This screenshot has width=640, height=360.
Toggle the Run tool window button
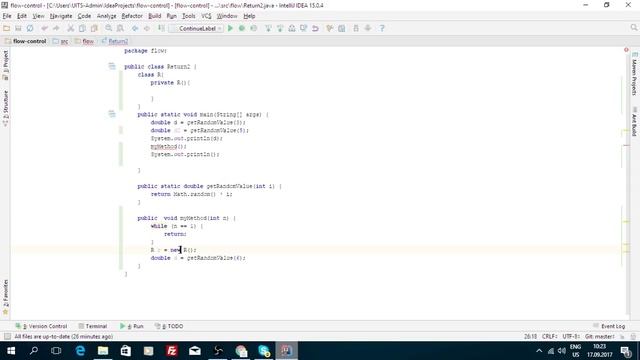pos(132,326)
